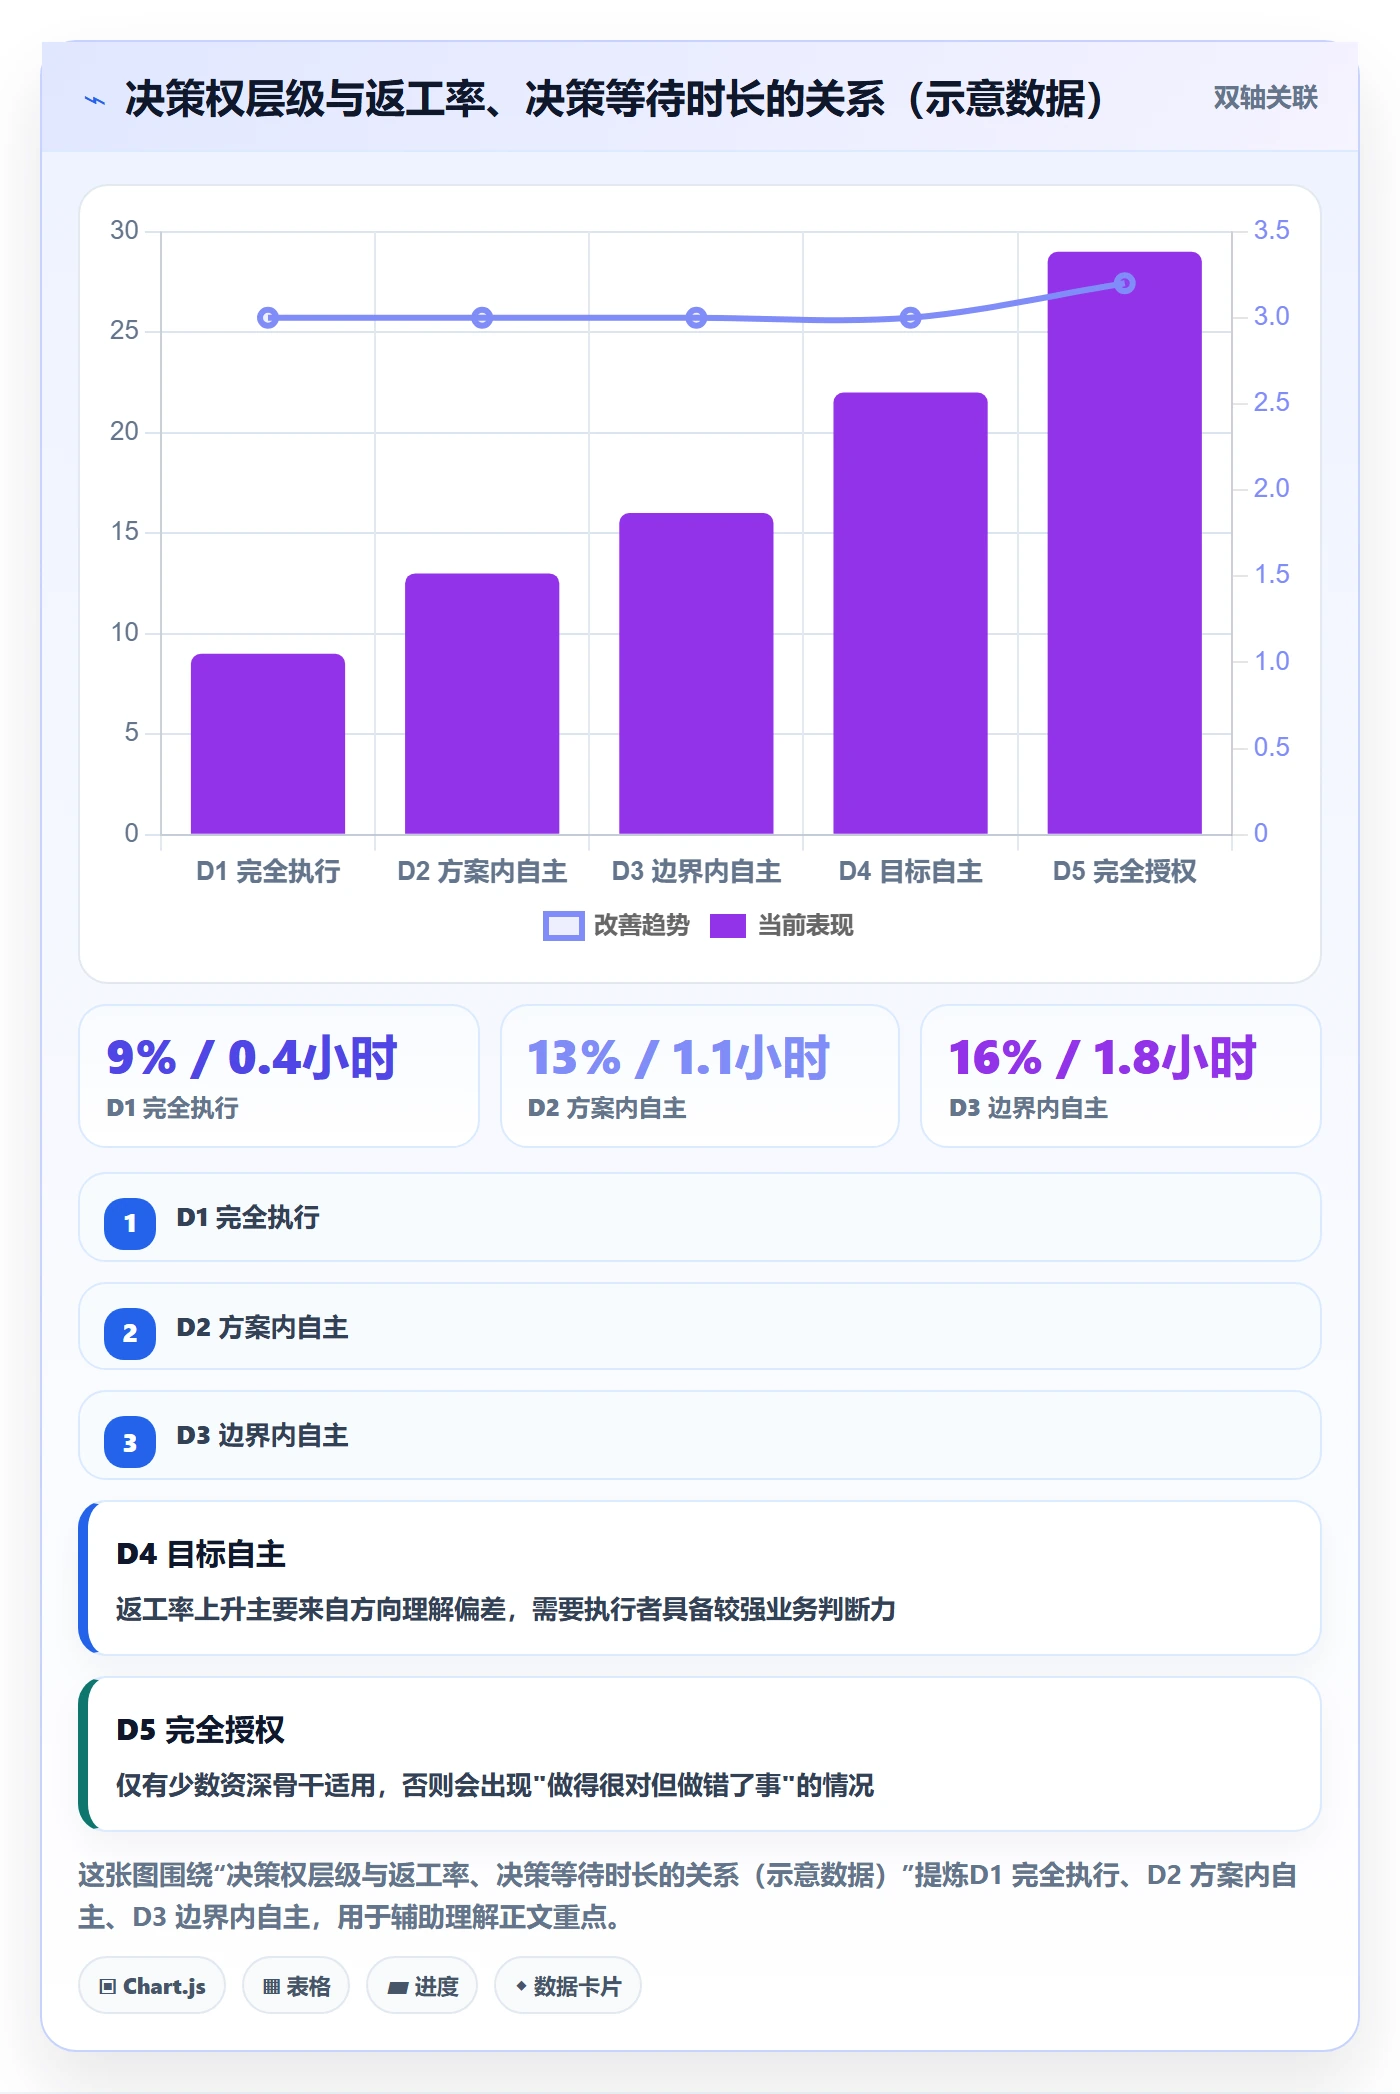Click the trend line point above D1
Screen dimensions: 1400x2094
pyautogui.click(x=268, y=318)
